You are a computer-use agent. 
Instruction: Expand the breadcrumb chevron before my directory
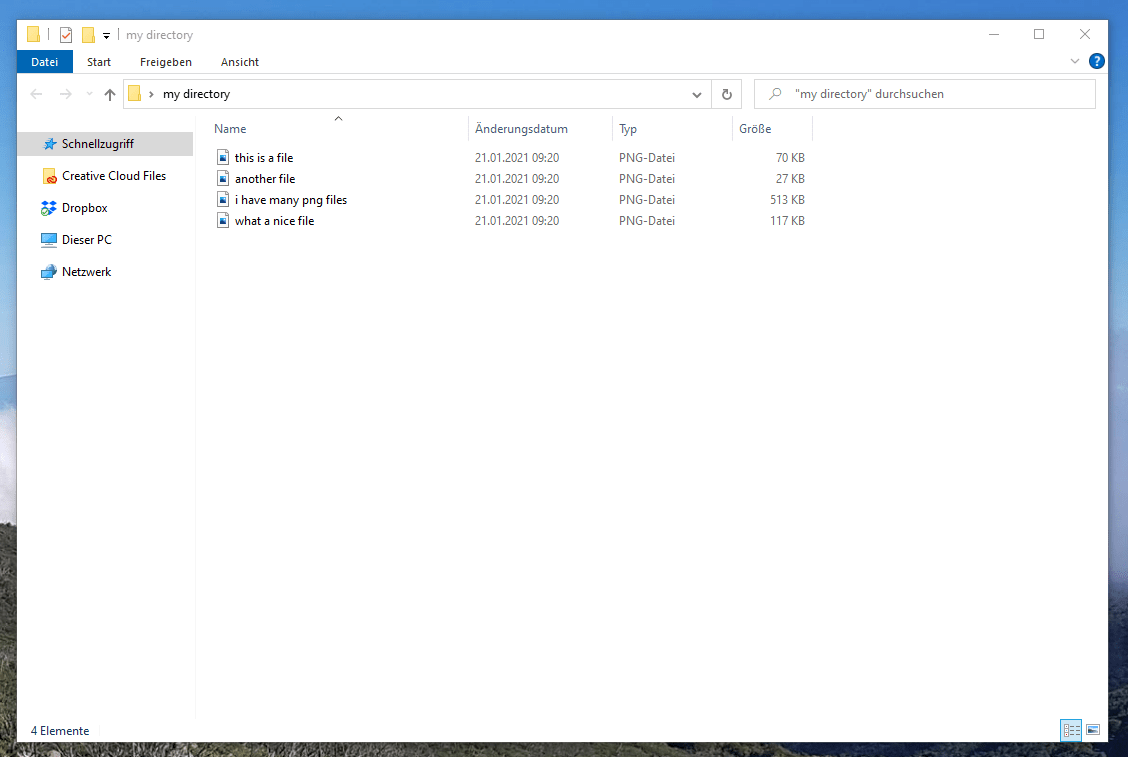[151, 94]
